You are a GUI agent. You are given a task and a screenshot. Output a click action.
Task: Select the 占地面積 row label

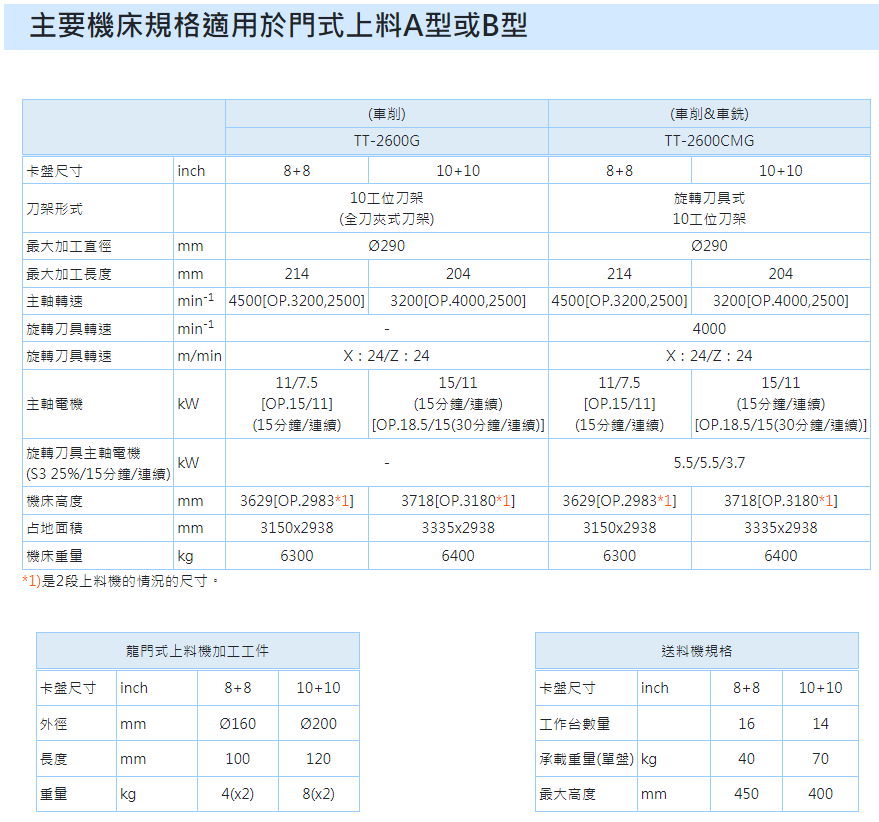[54, 528]
